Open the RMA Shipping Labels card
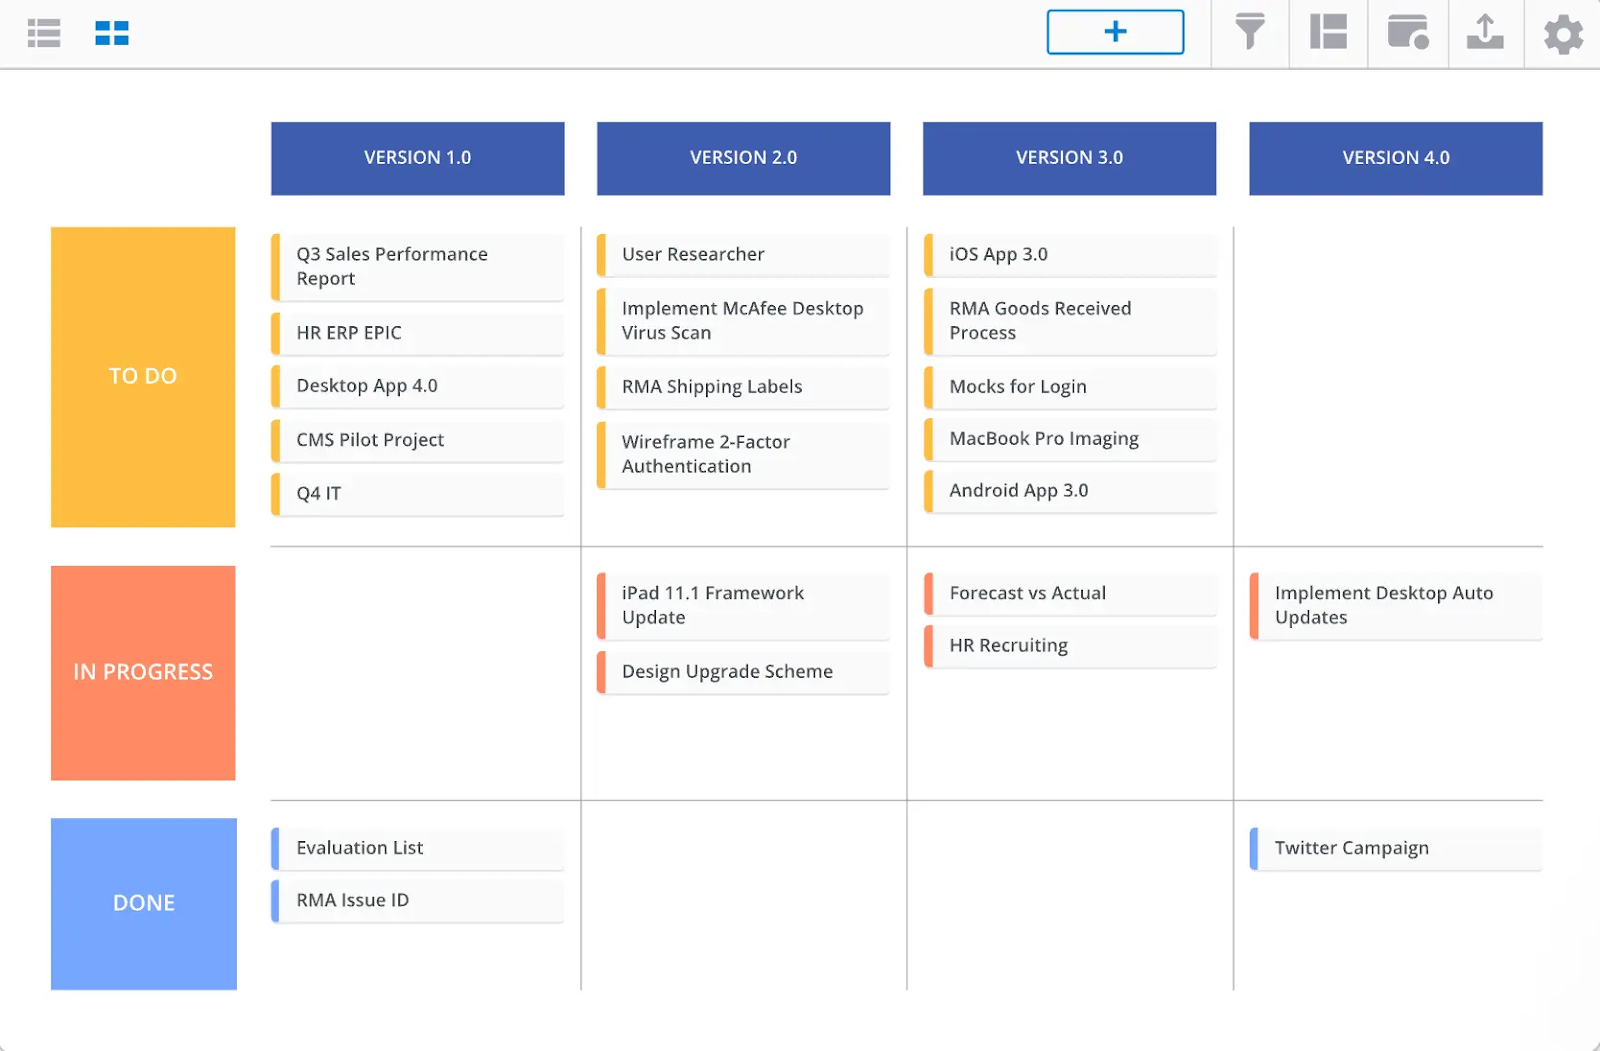The width and height of the screenshot is (1600, 1051). click(743, 387)
